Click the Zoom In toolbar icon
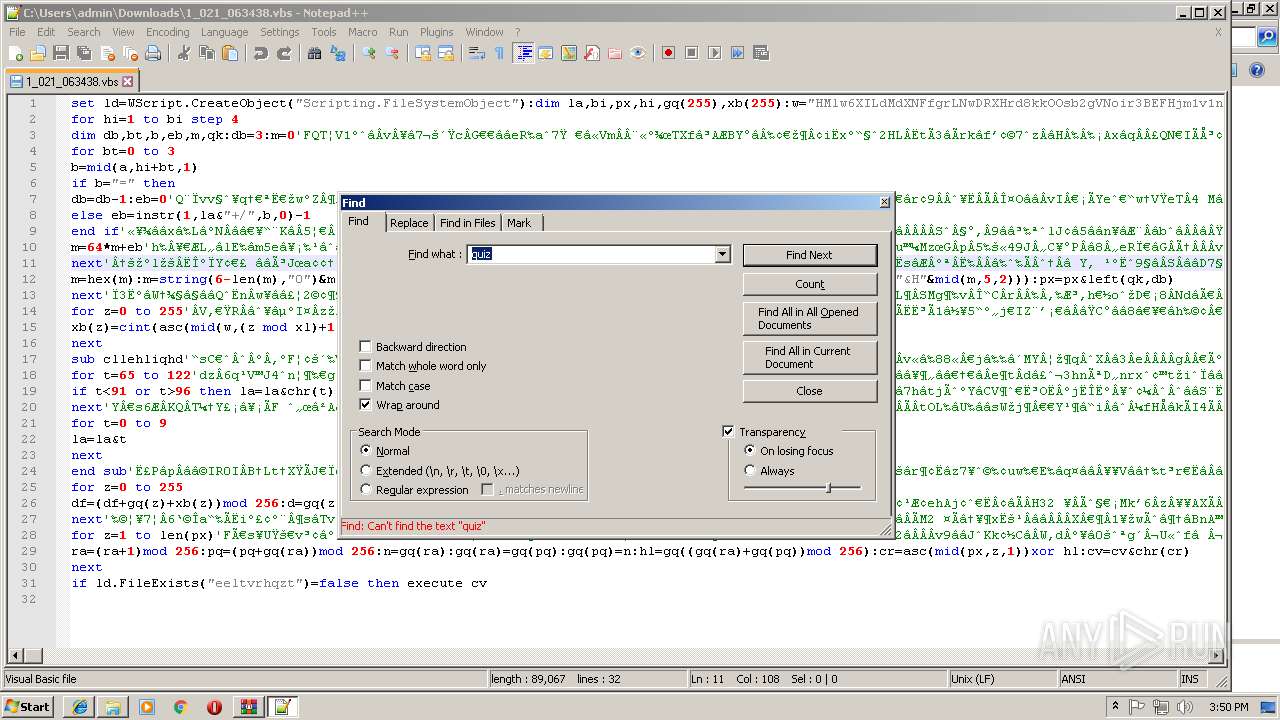1280x720 pixels. point(369,53)
